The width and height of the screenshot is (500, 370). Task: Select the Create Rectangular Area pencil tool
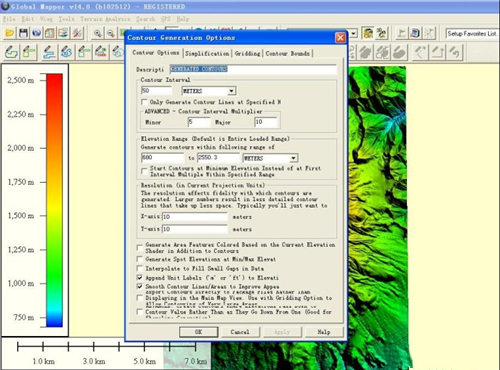point(29,52)
